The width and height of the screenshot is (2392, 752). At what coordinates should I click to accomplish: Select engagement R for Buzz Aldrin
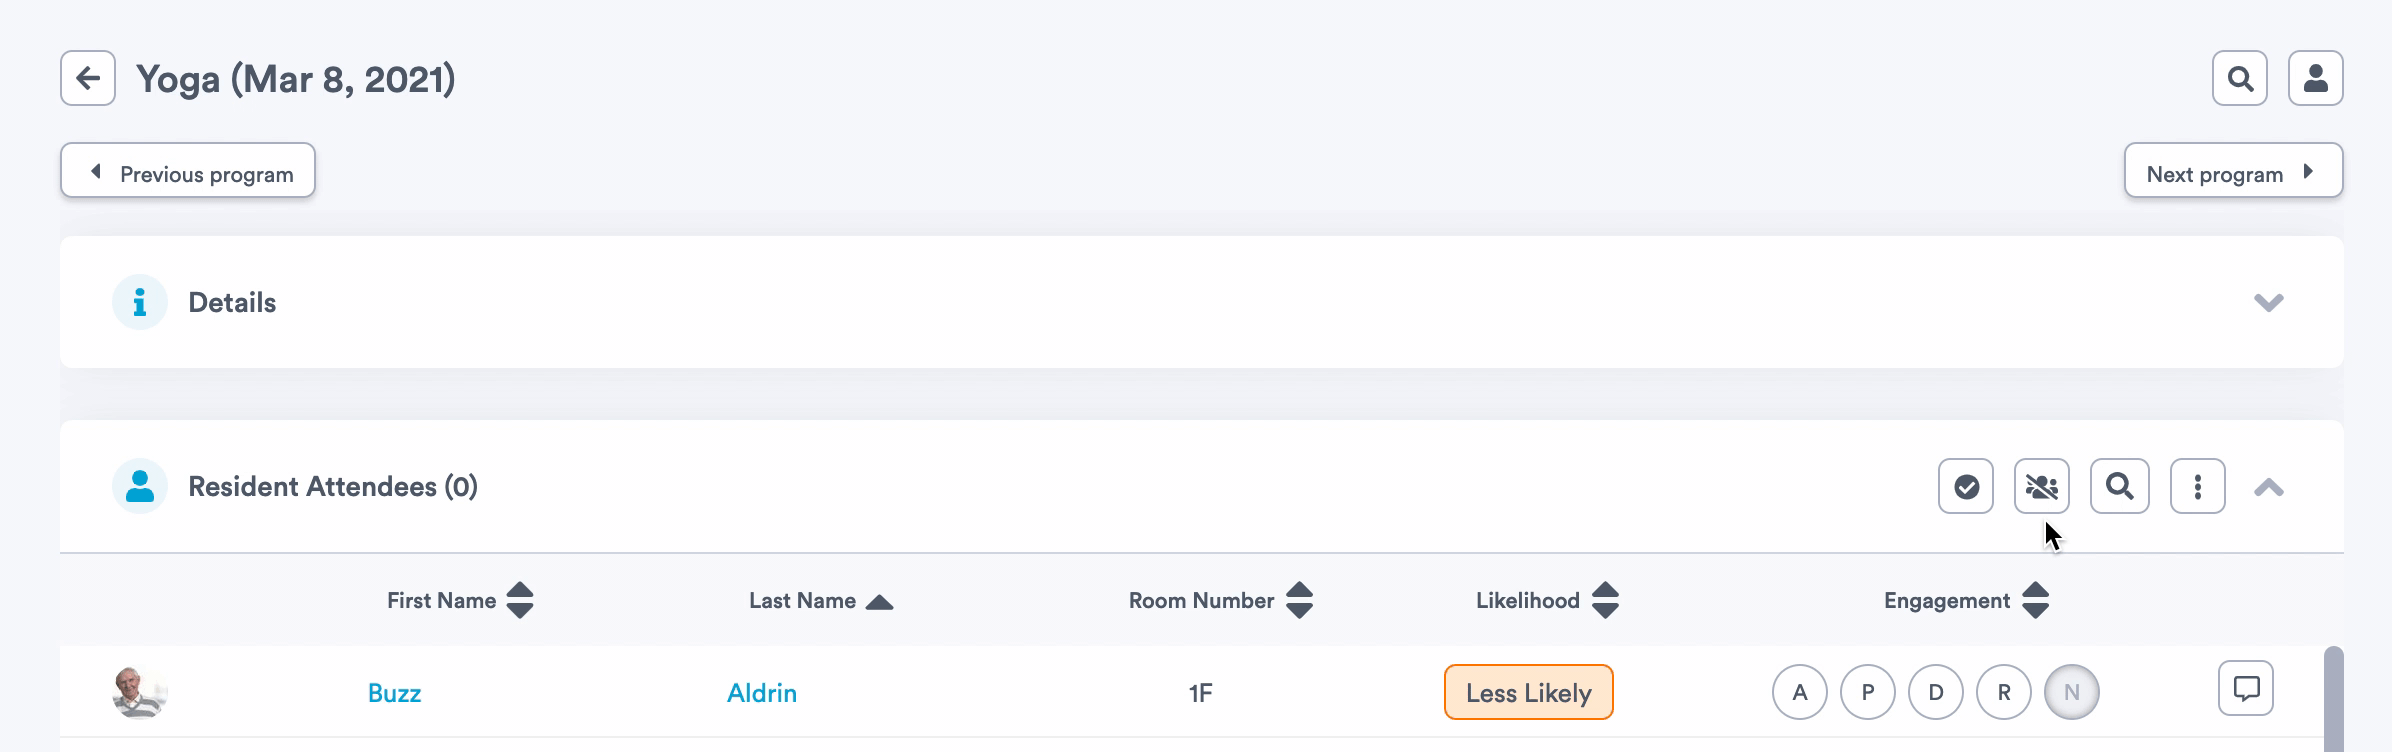pyautogui.click(x=2003, y=692)
